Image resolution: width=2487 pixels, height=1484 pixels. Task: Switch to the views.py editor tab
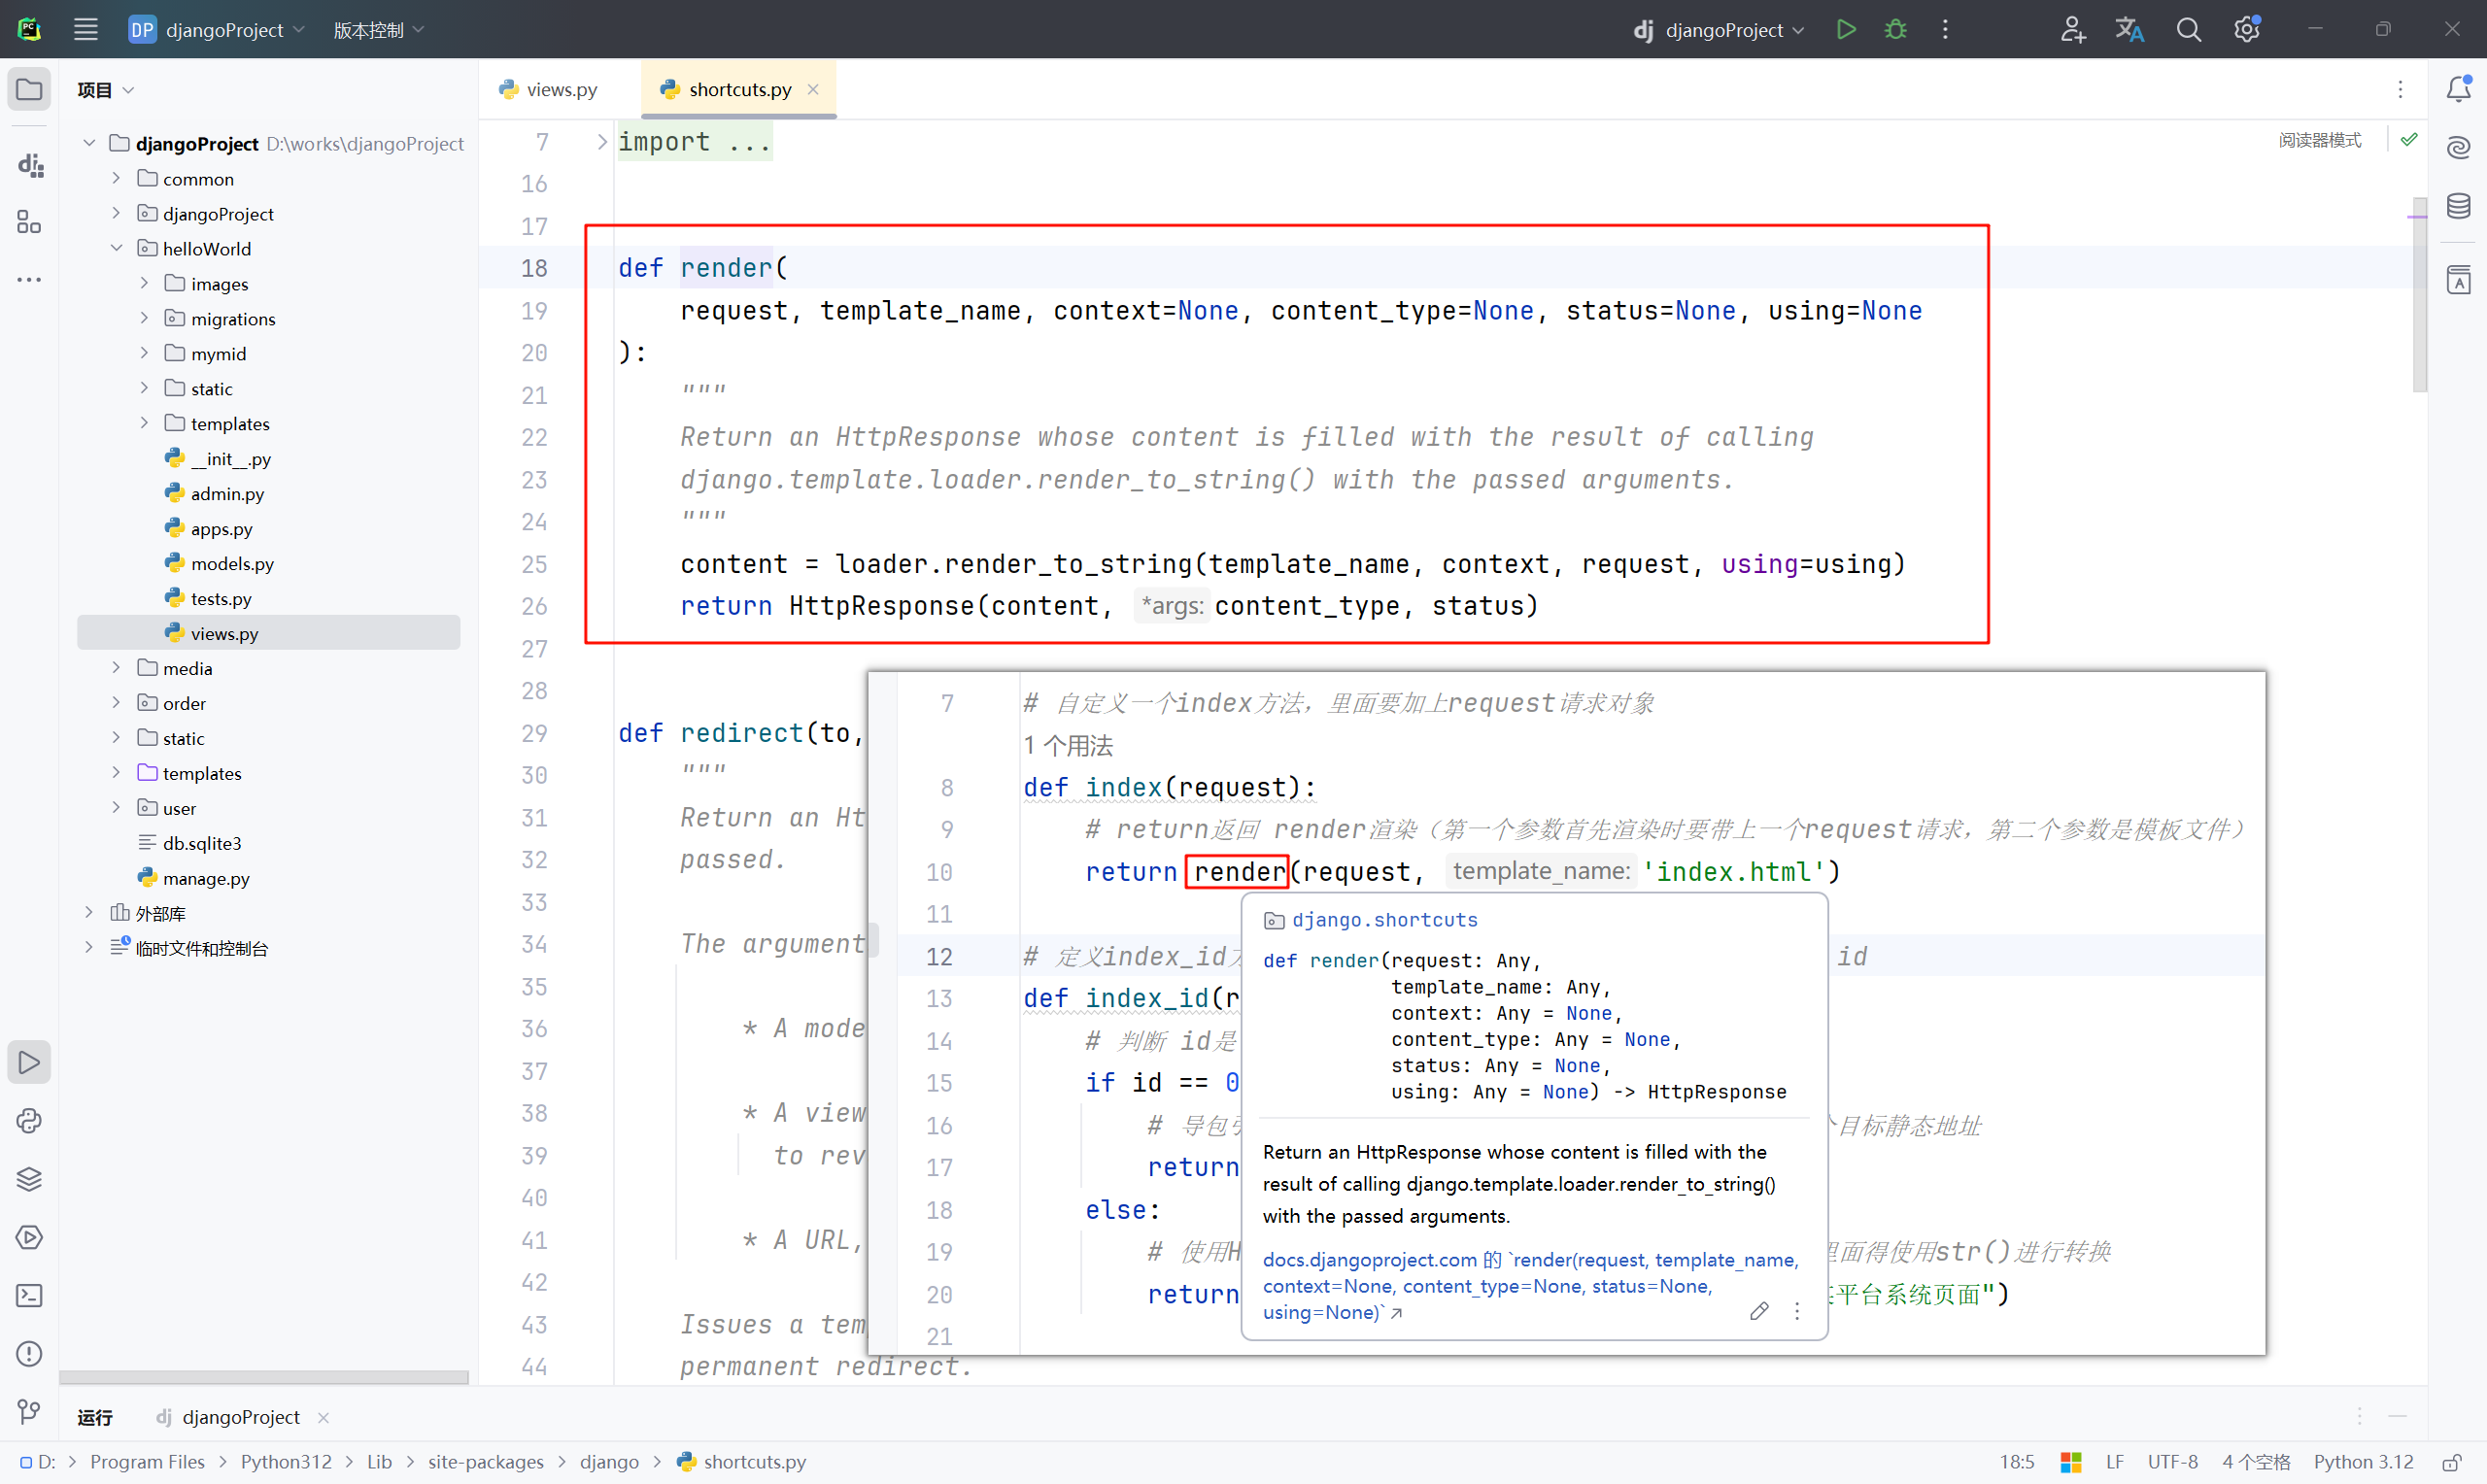(548, 89)
